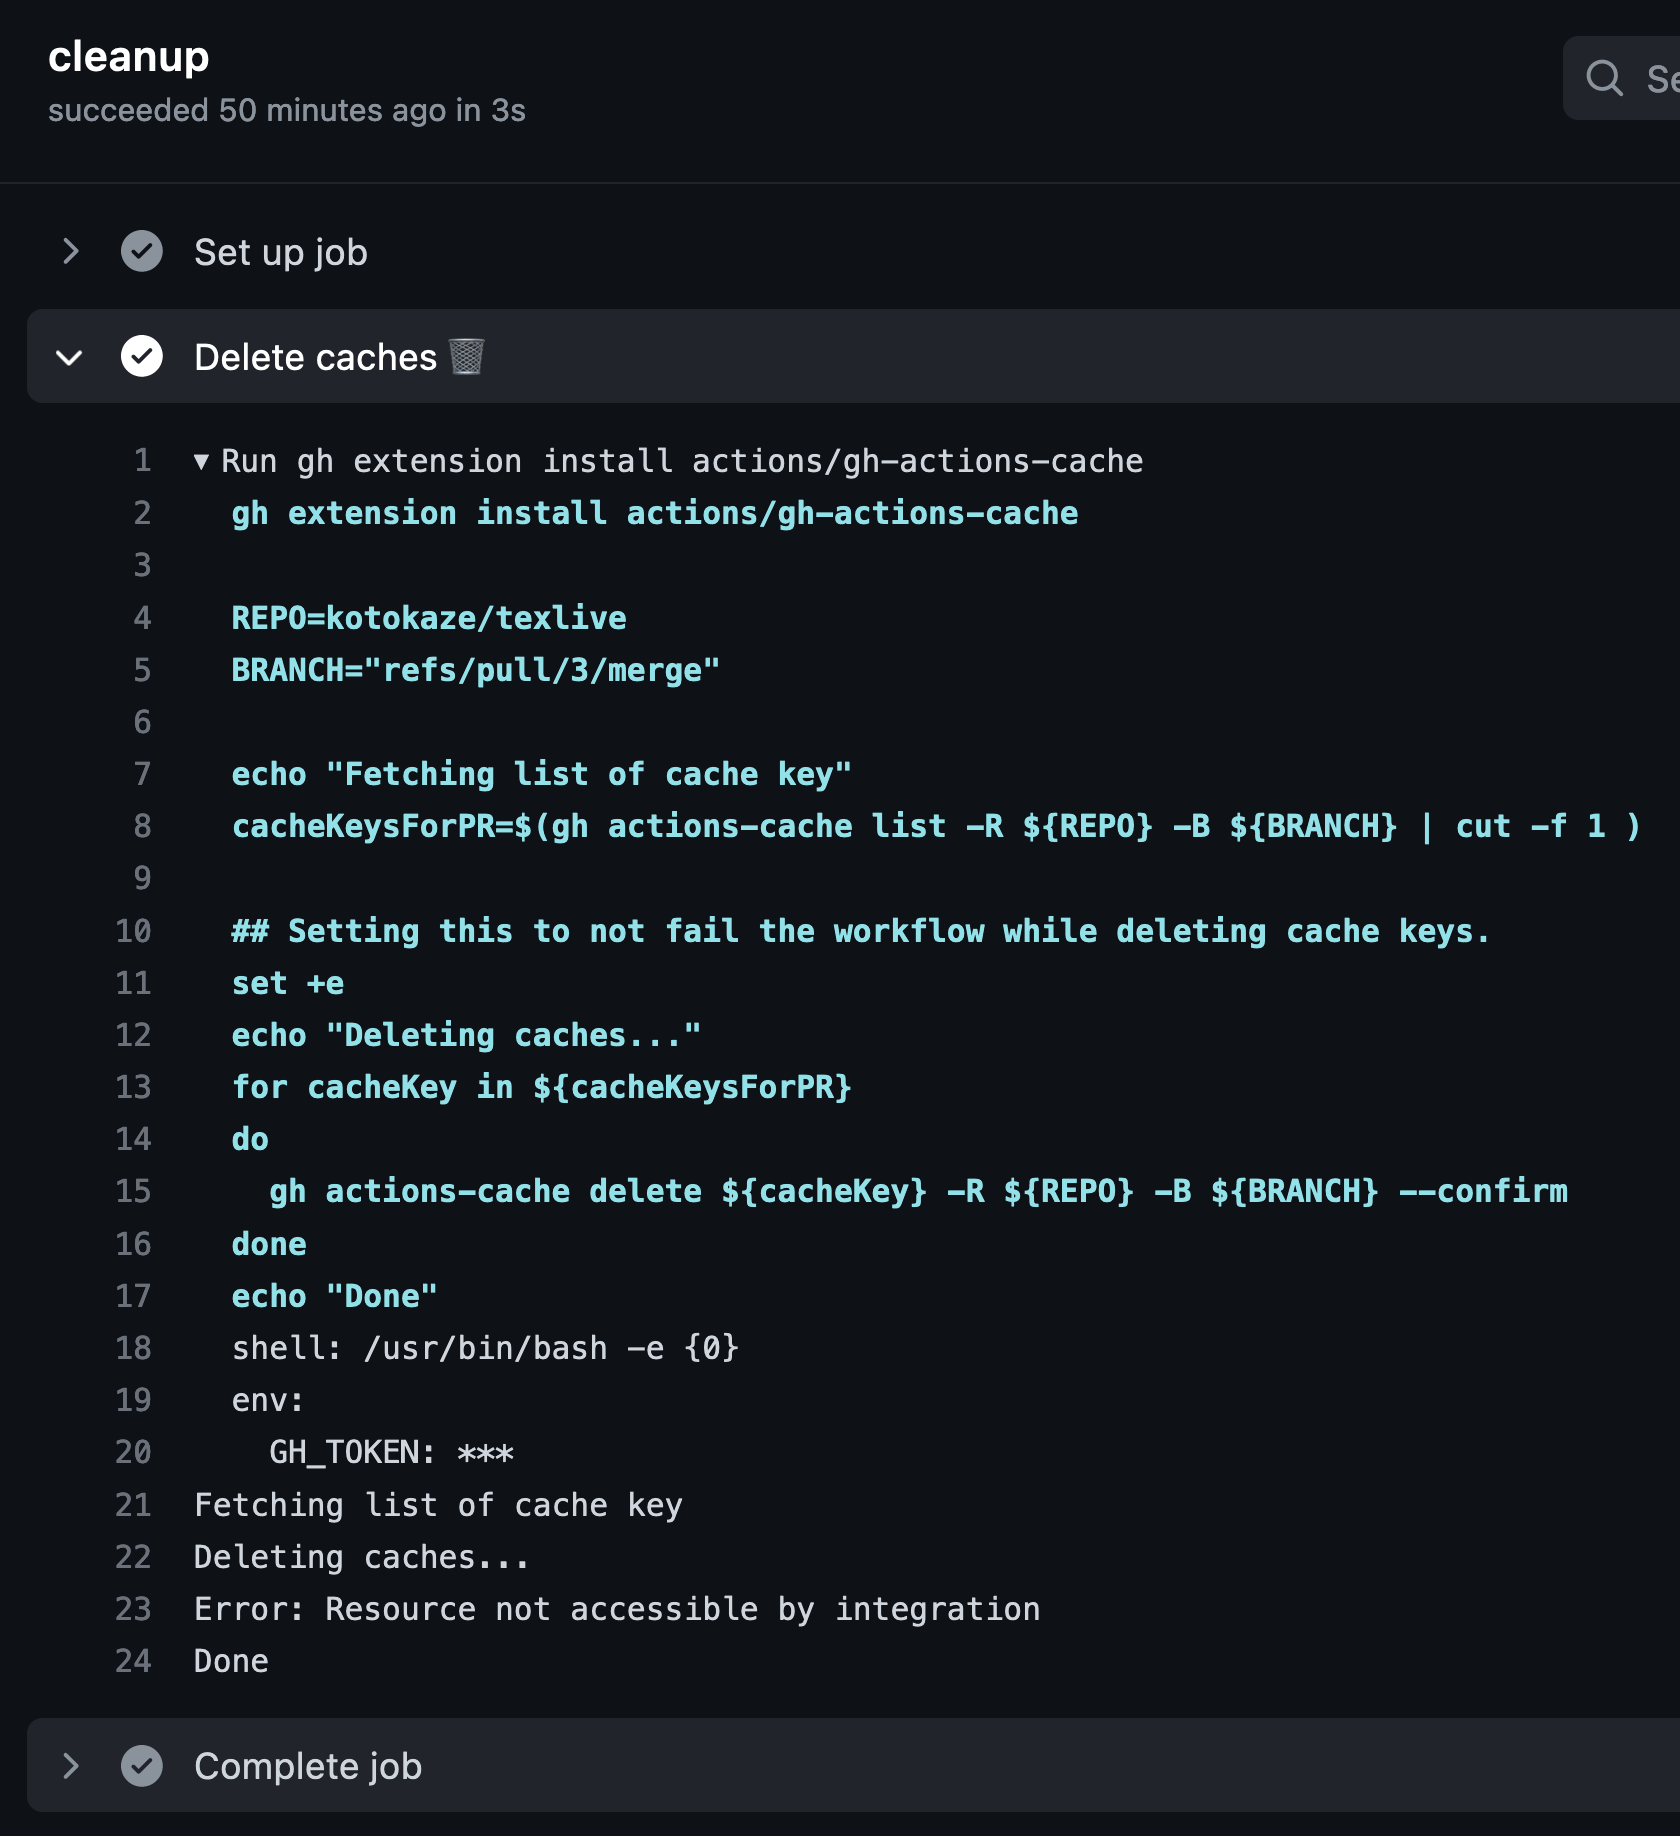Click the success checkmark beside Complete job
Image resolution: width=1680 pixels, height=1836 pixels.
142,1766
